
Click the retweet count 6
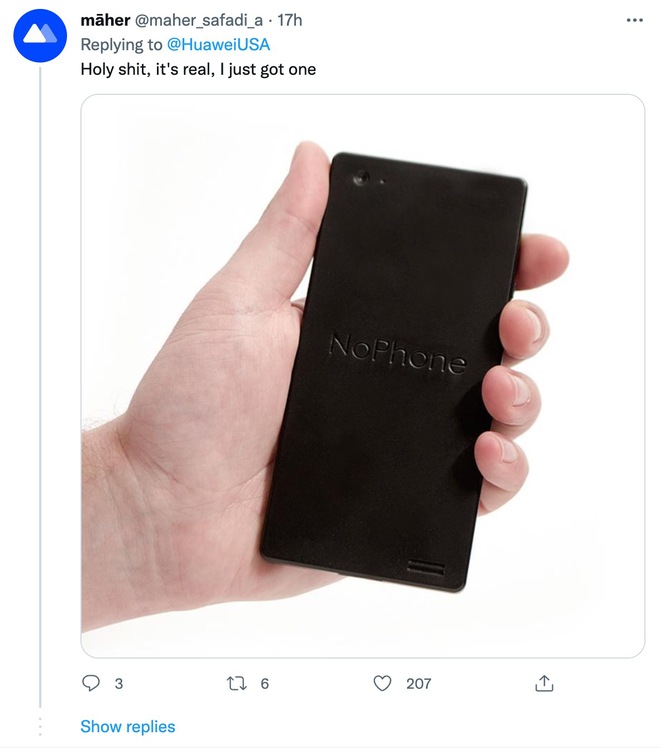tap(265, 684)
